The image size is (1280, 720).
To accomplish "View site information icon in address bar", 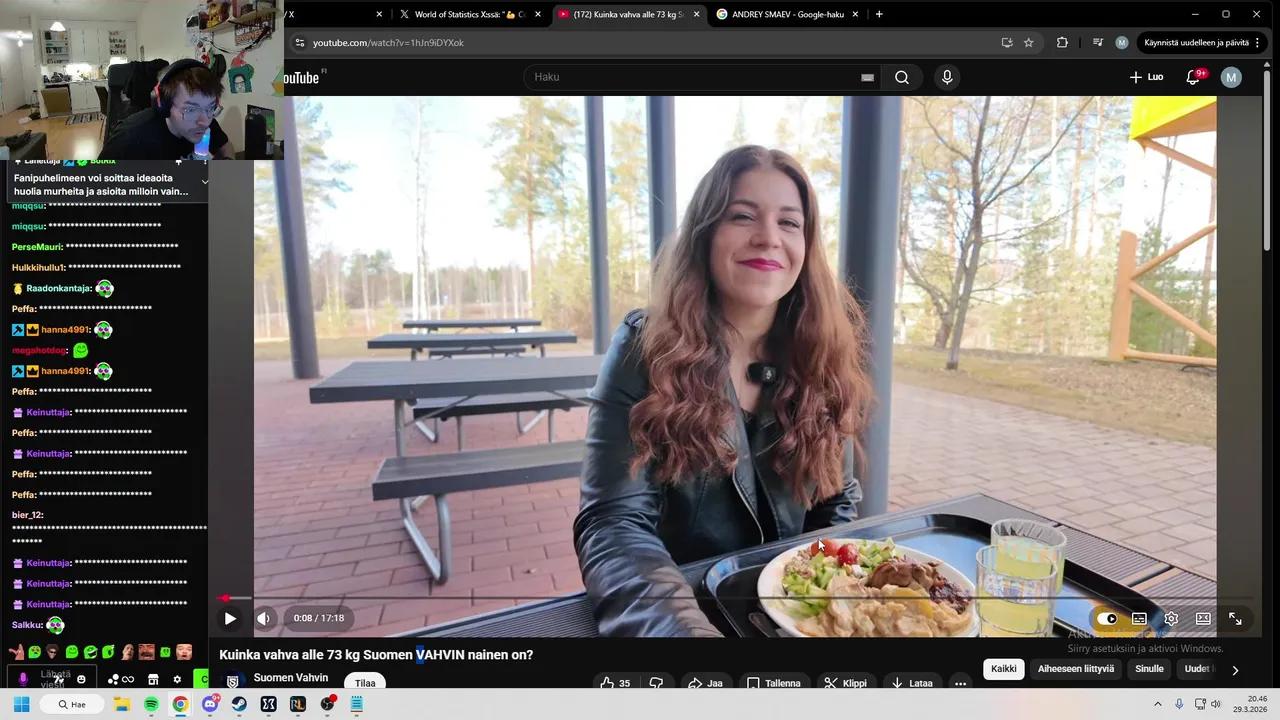I will pos(299,43).
